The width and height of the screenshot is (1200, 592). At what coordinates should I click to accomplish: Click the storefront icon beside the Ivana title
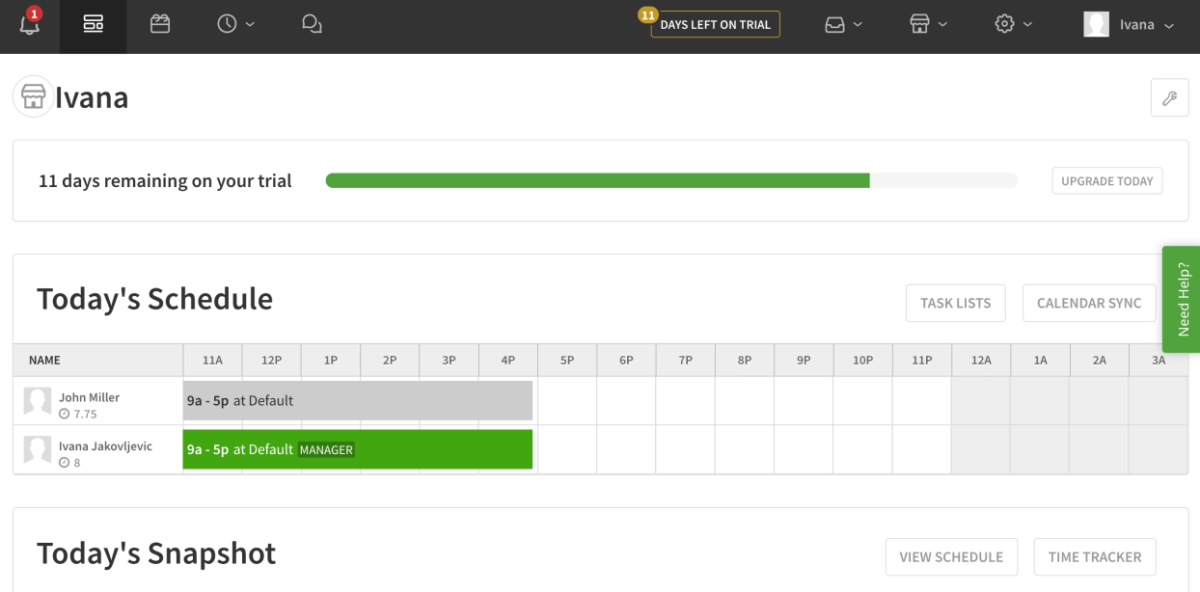[x=34, y=95]
